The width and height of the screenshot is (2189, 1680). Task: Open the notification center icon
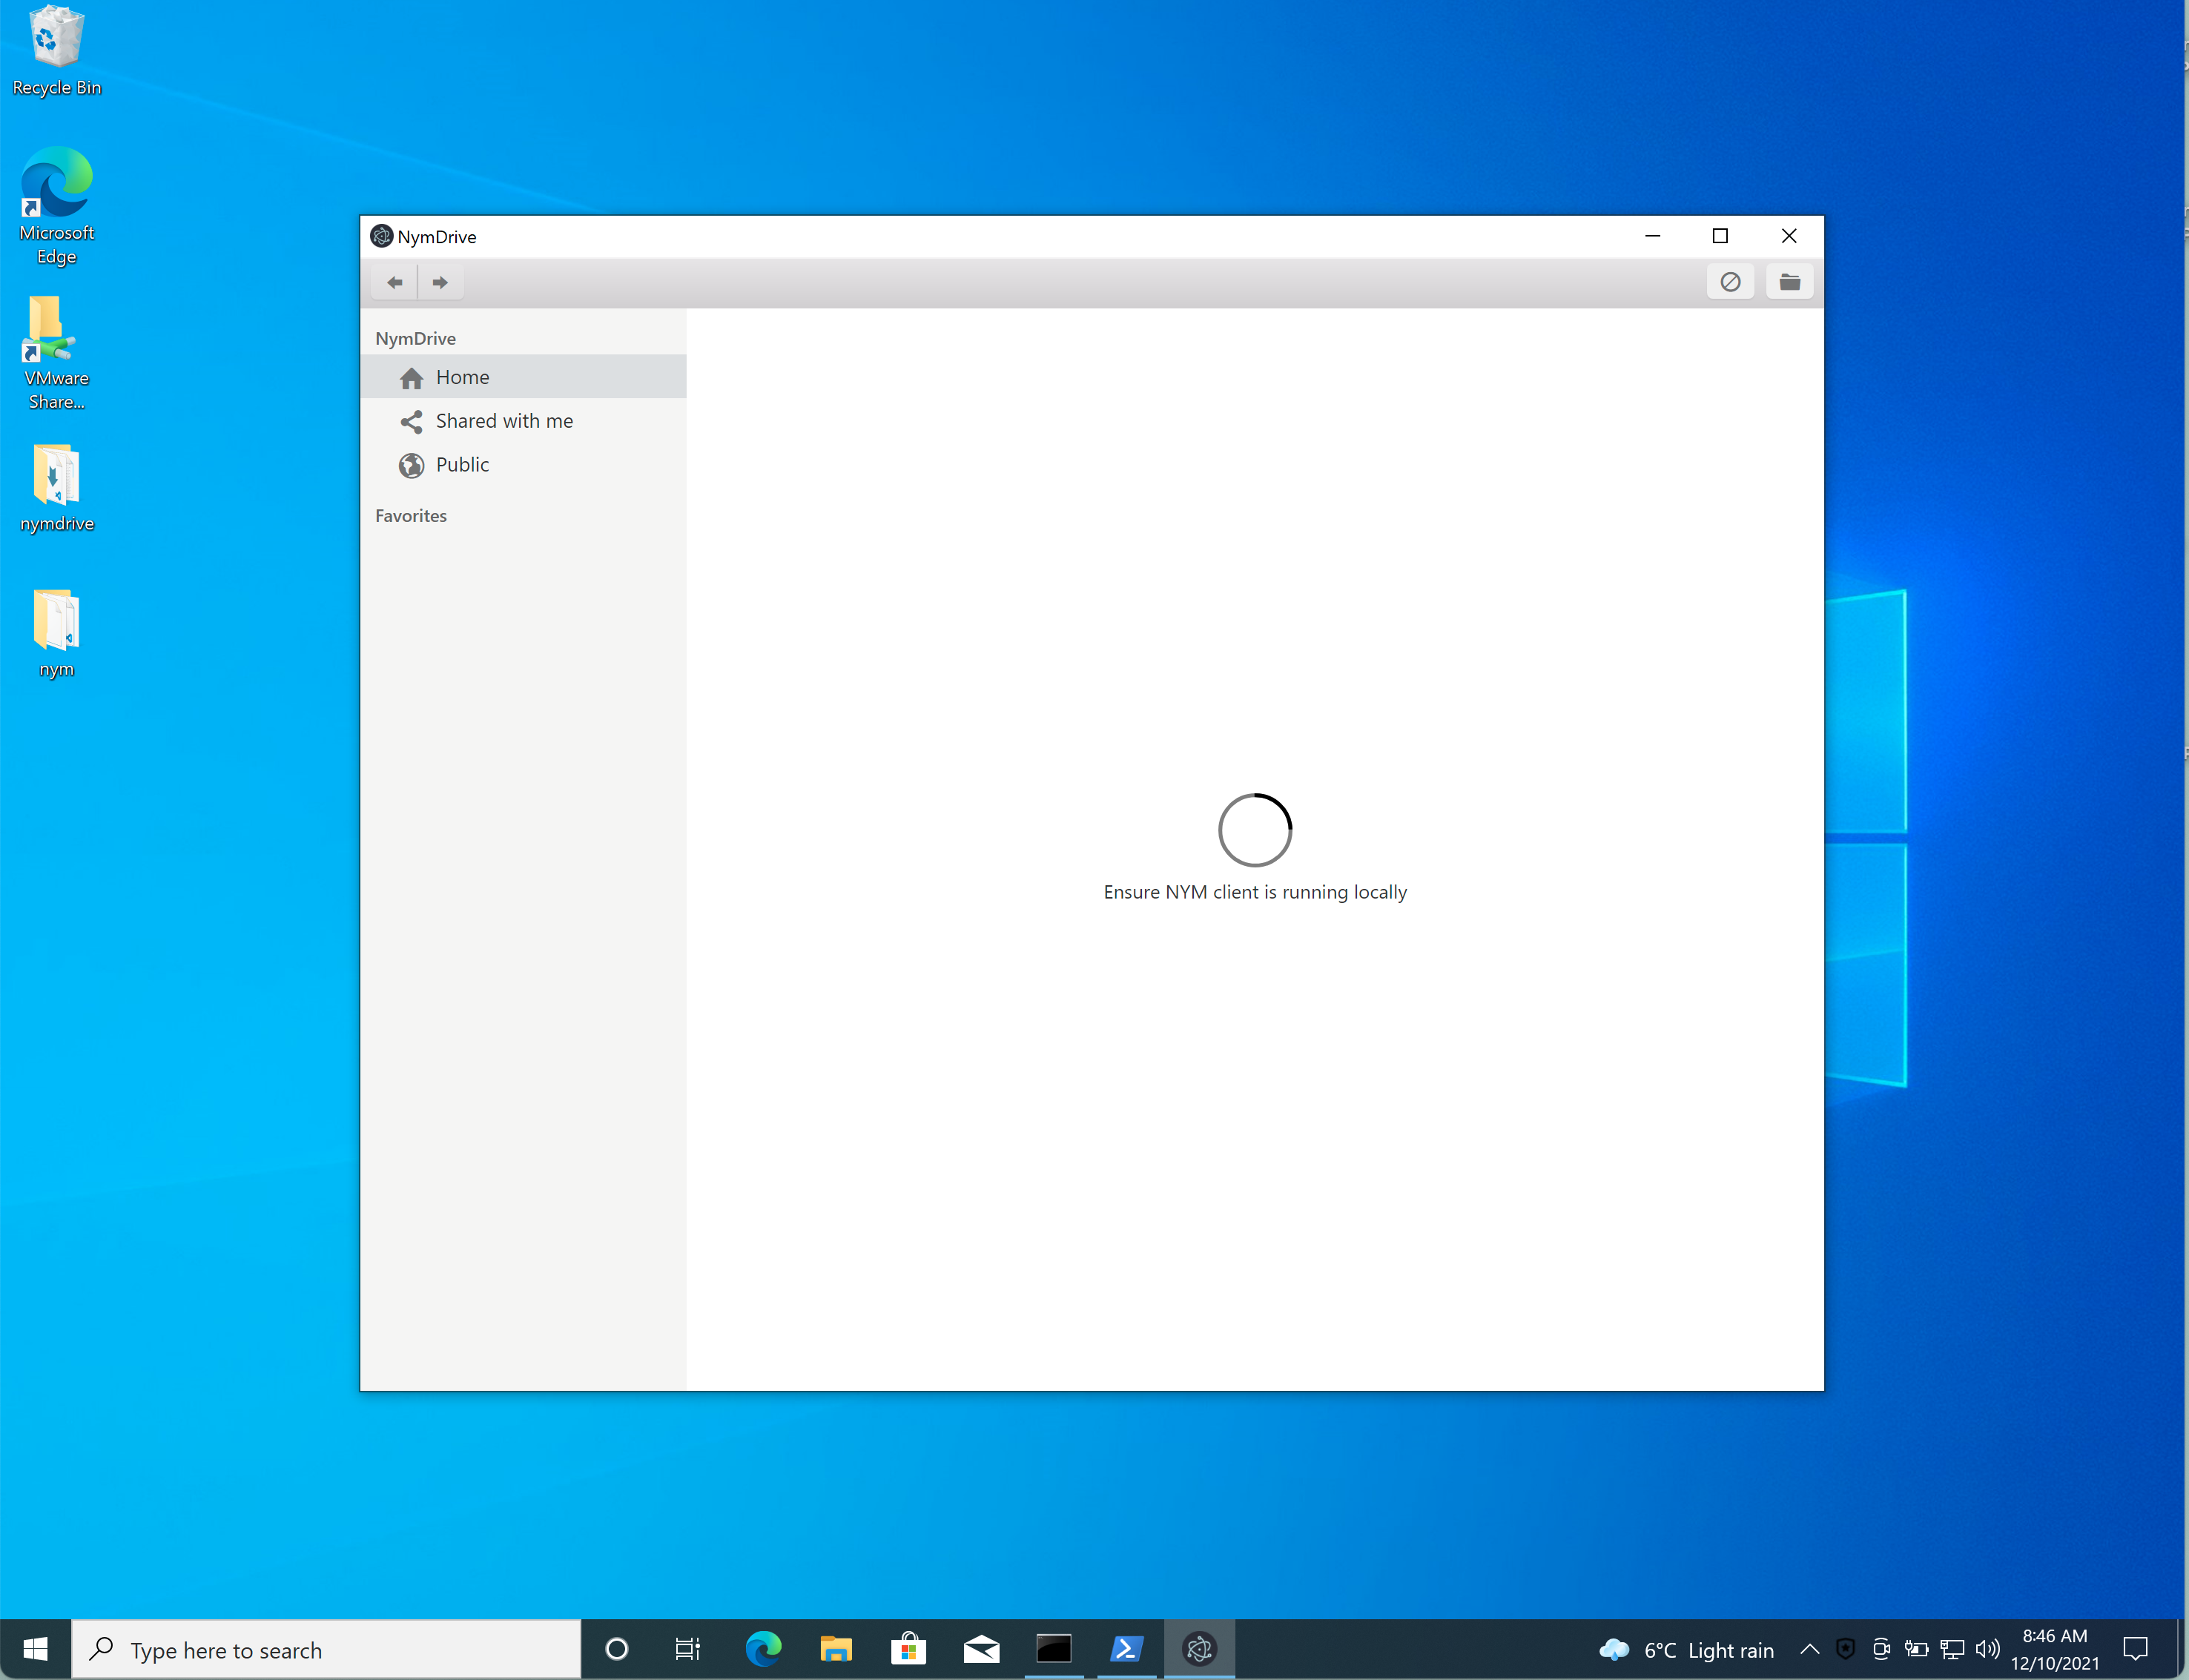tap(2135, 1649)
